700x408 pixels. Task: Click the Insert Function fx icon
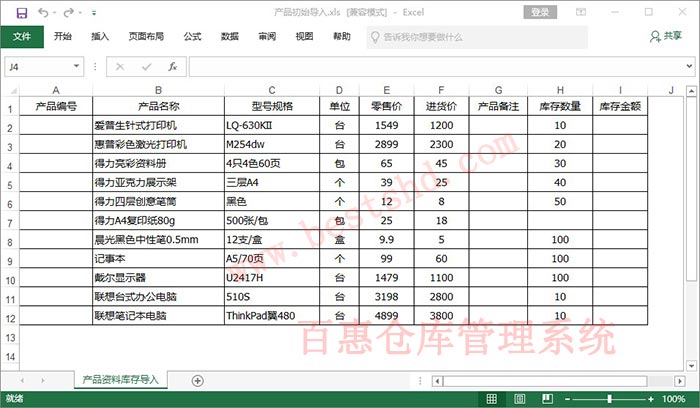tap(173, 67)
